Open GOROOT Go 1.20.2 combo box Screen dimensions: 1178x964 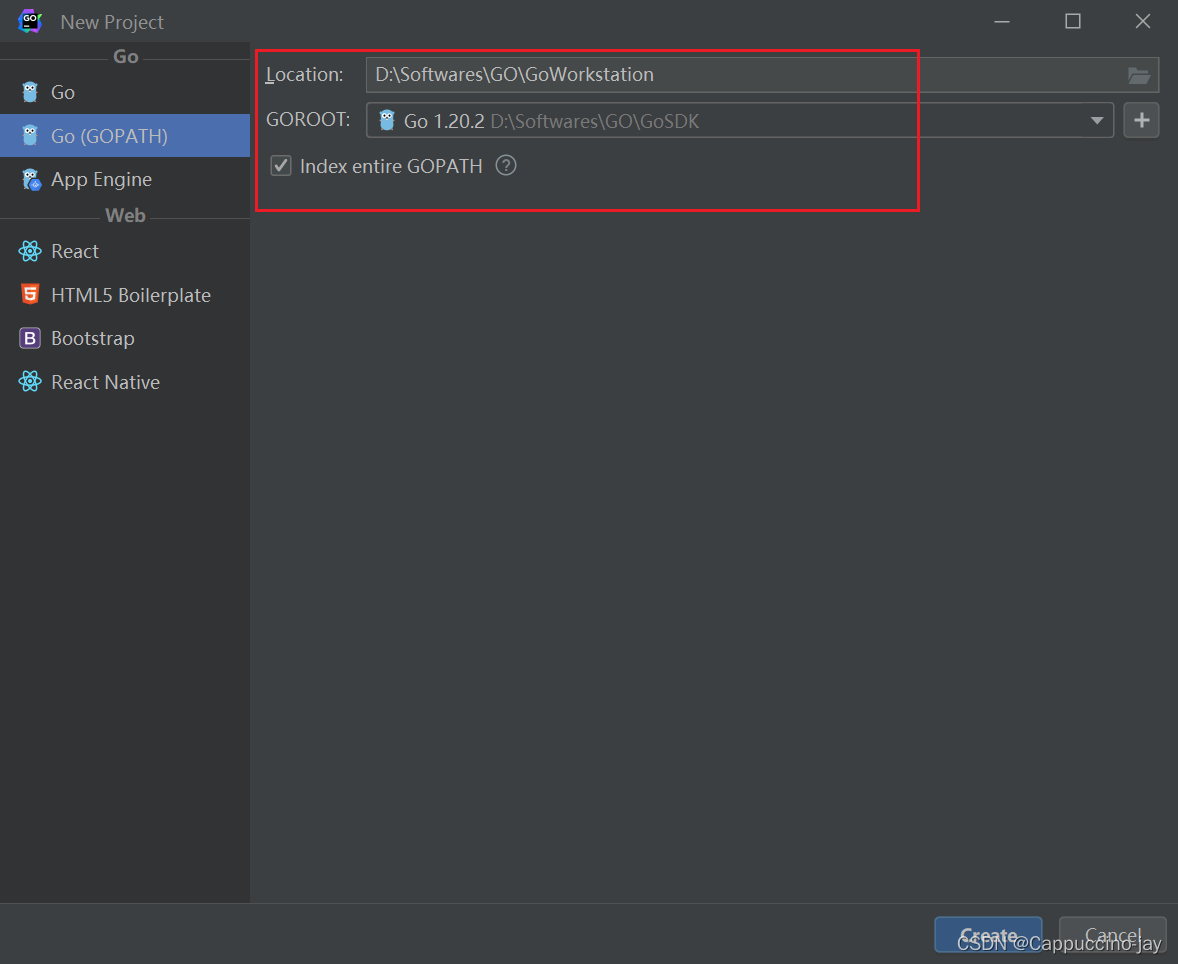click(739, 120)
